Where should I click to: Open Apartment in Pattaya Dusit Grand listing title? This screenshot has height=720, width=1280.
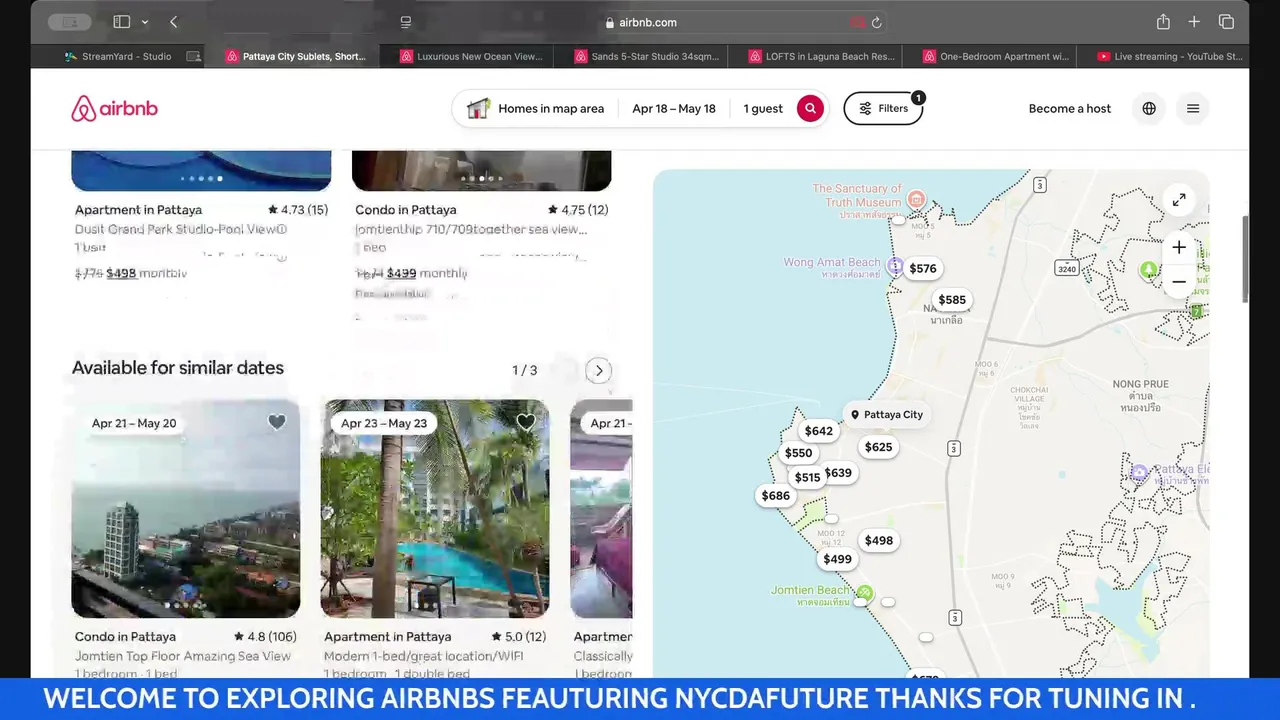point(138,210)
